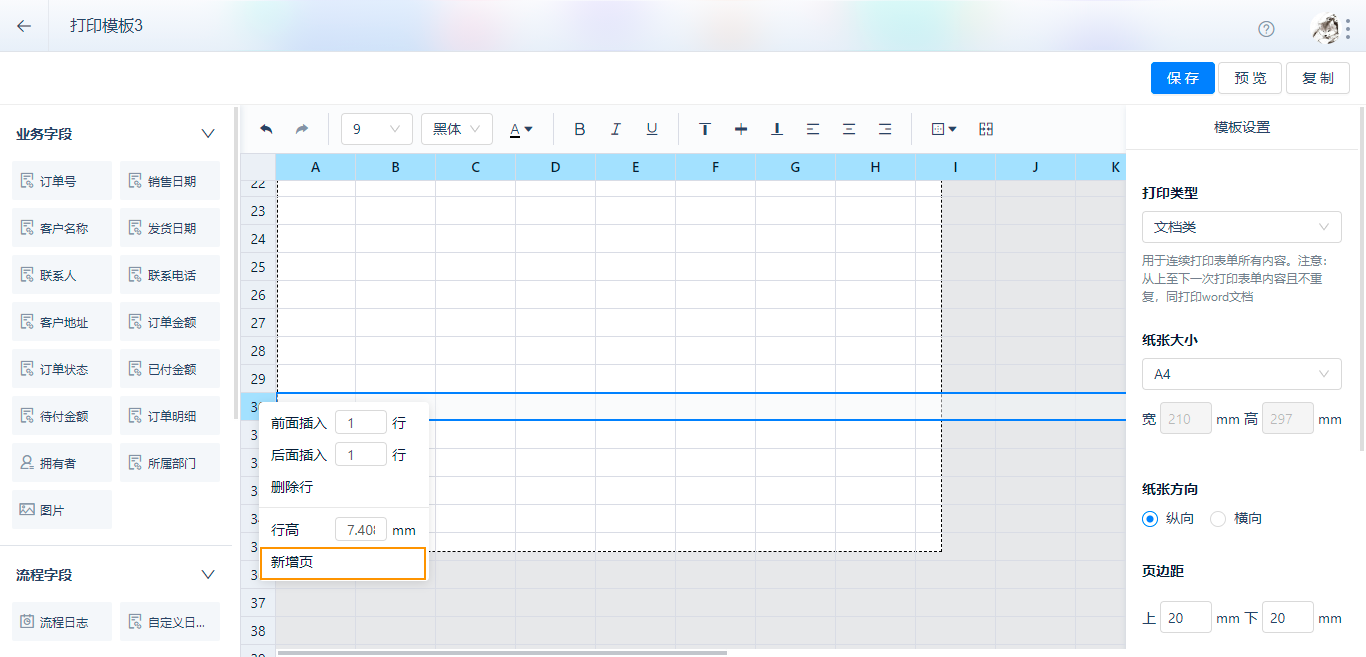Image resolution: width=1366 pixels, height=657 pixels.
Task: Undo the last edit
Action: click(x=266, y=129)
